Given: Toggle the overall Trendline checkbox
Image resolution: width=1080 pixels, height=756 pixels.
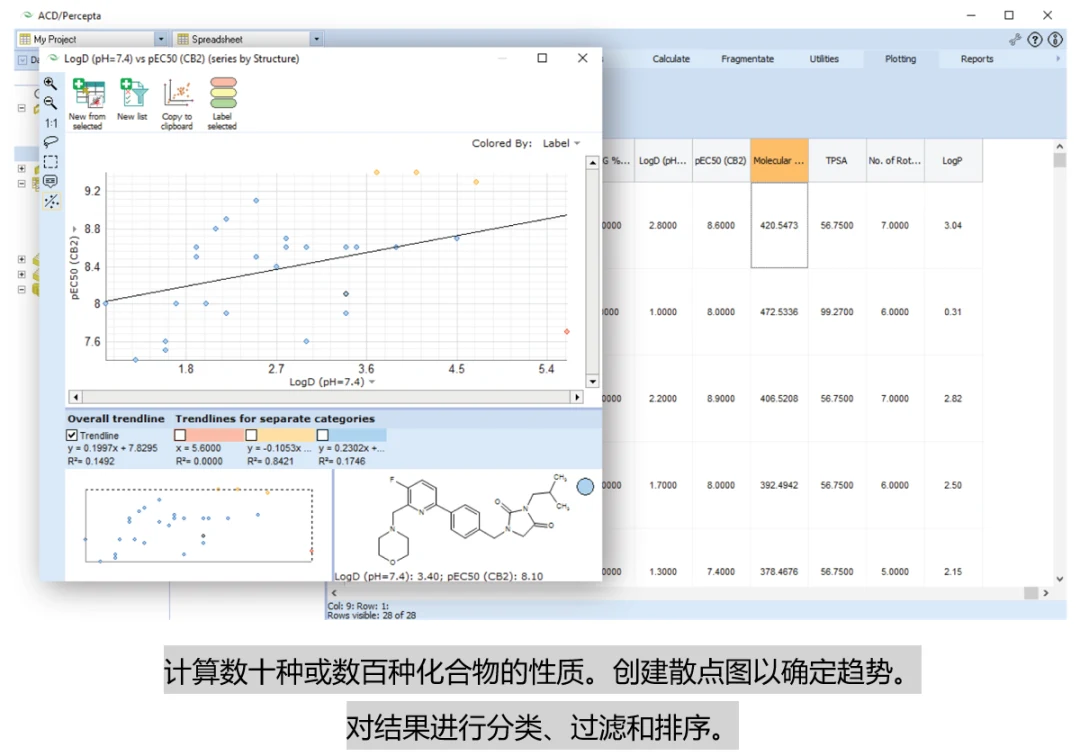Looking at the screenshot, I should [72, 435].
